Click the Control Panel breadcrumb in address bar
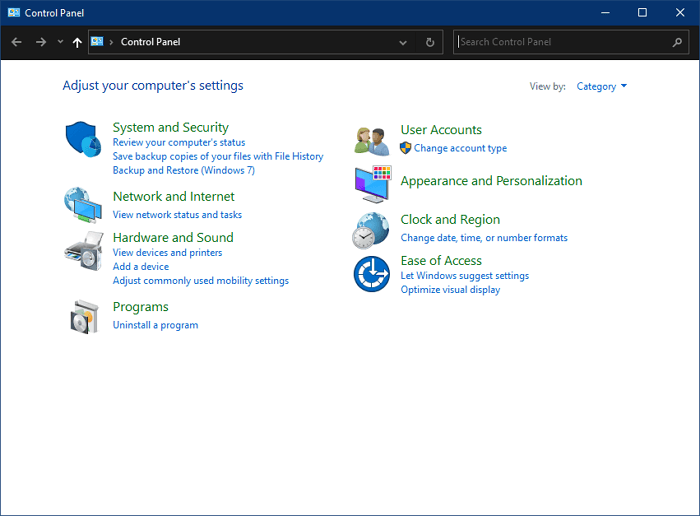The width and height of the screenshot is (700, 516). point(150,42)
